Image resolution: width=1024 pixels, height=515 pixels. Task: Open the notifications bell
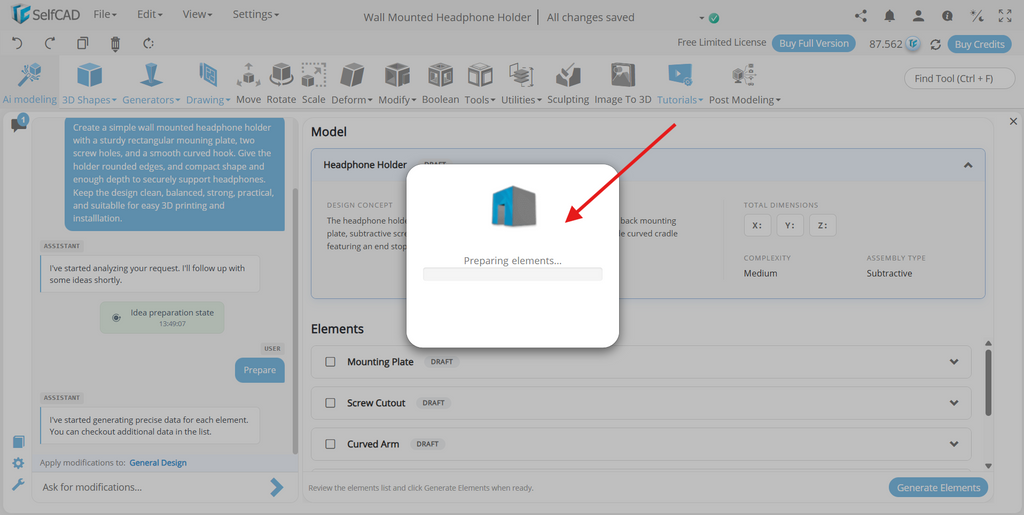click(x=889, y=16)
